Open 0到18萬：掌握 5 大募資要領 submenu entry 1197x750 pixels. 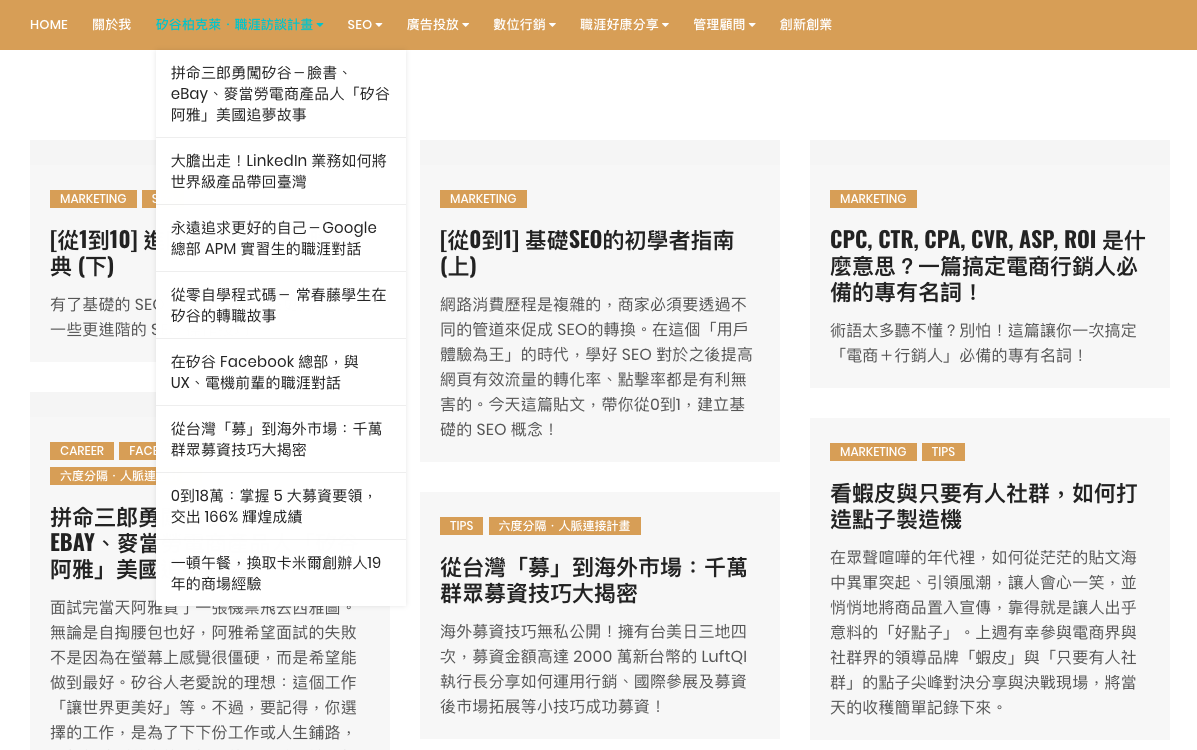click(x=281, y=506)
